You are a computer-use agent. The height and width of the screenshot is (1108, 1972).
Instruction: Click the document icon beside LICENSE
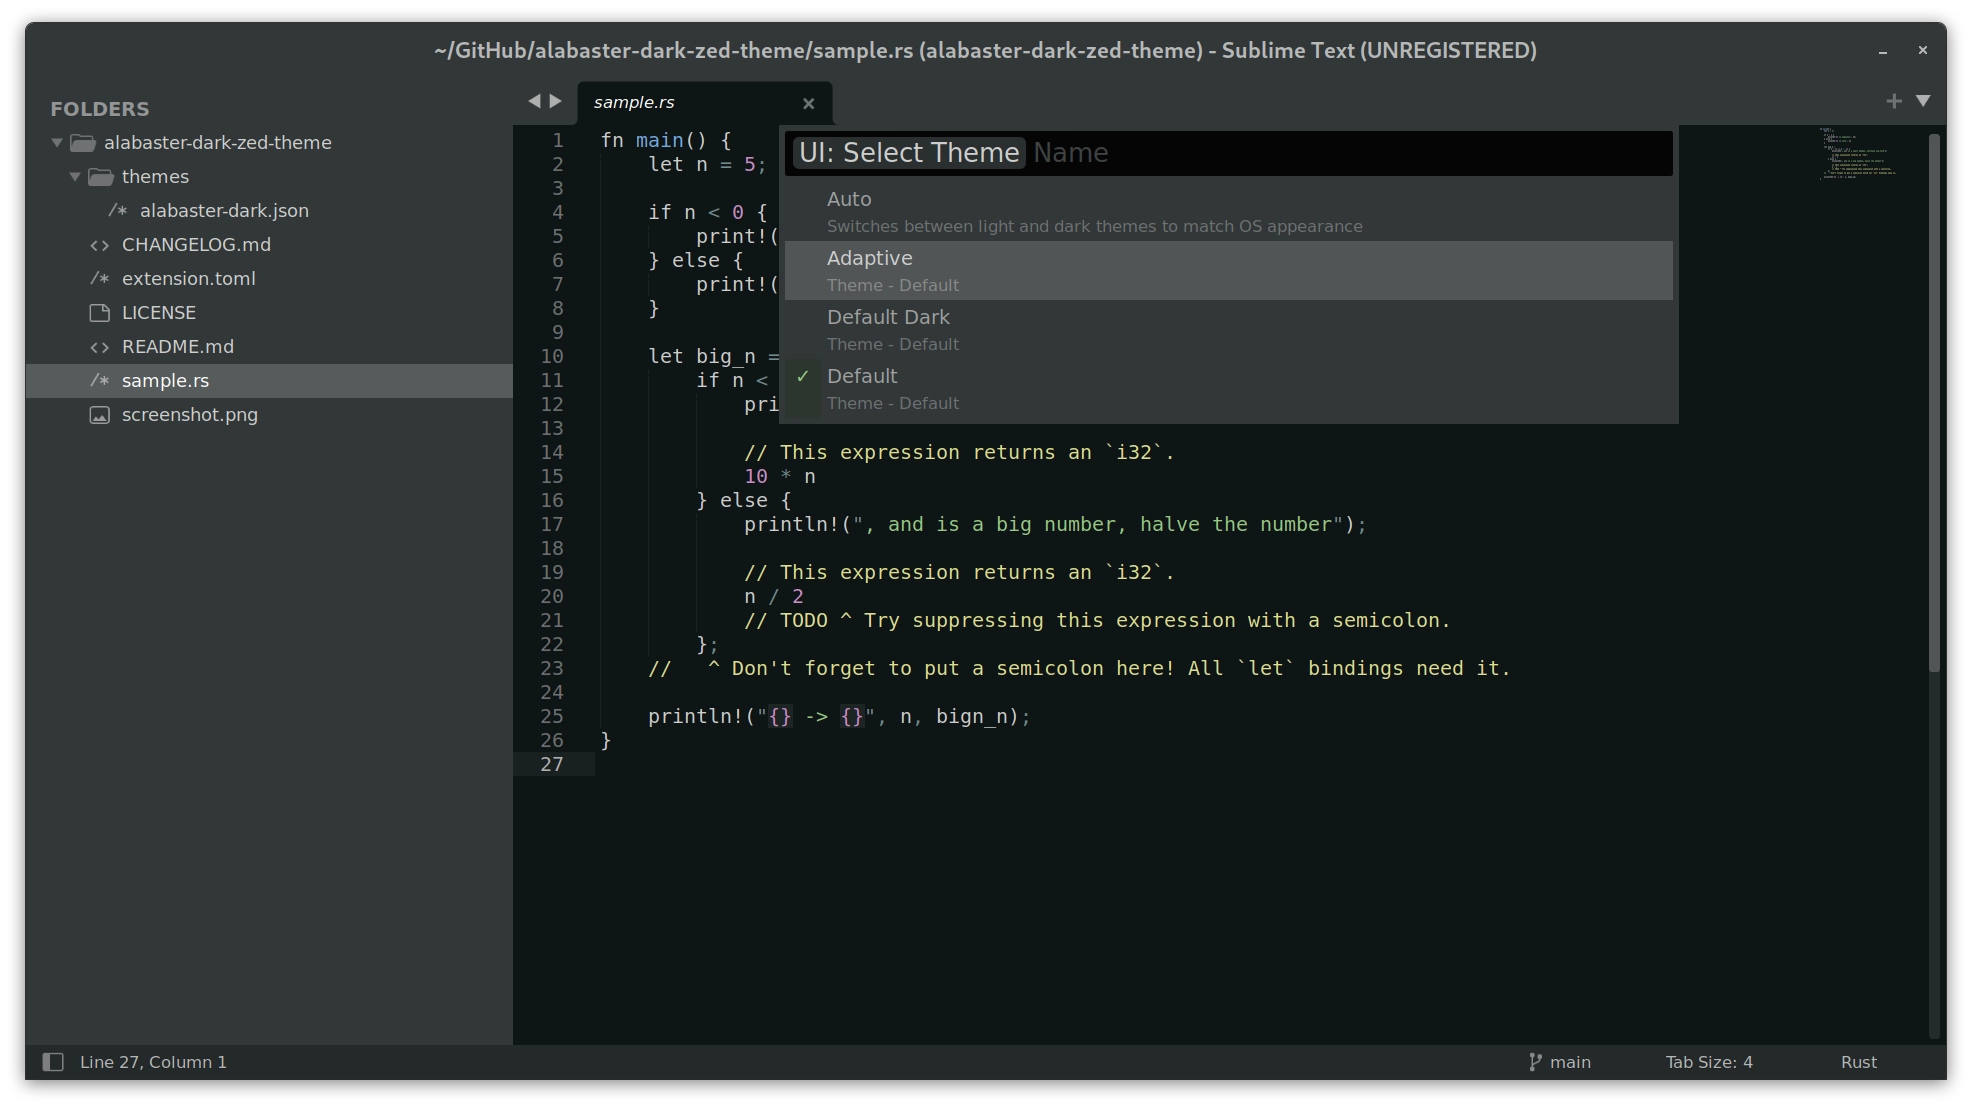point(99,313)
